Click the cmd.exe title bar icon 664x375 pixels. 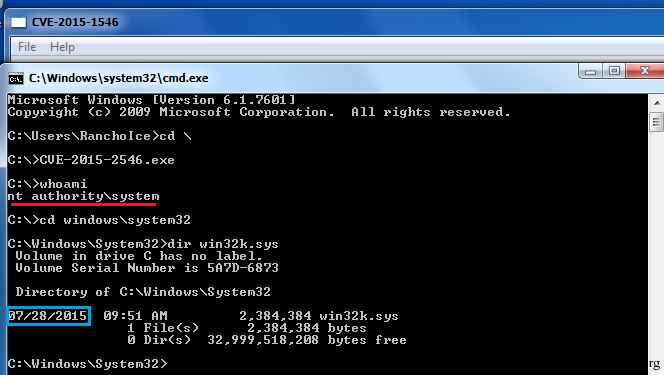[x=16, y=79]
